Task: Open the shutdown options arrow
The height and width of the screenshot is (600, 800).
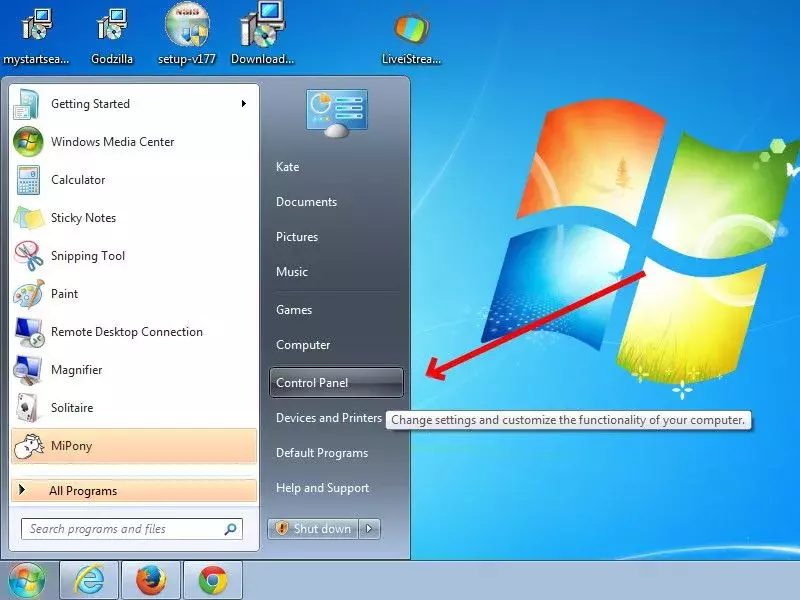Action: [x=369, y=529]
